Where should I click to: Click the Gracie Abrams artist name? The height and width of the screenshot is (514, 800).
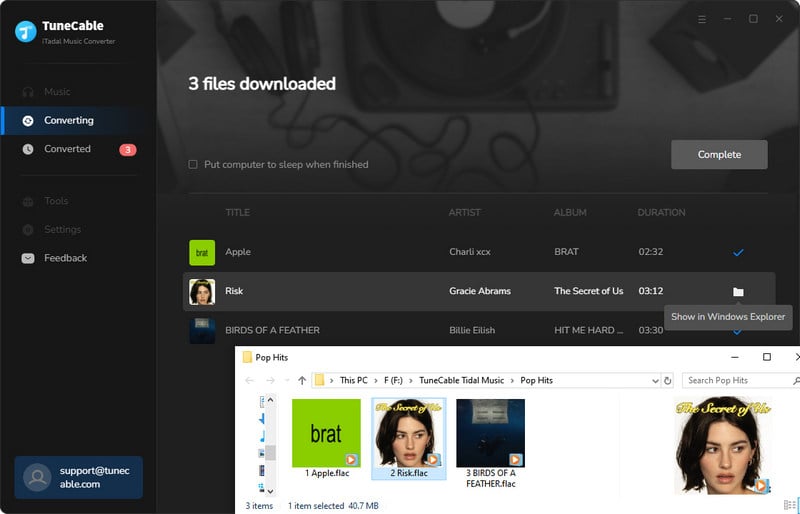pos(480,291)
